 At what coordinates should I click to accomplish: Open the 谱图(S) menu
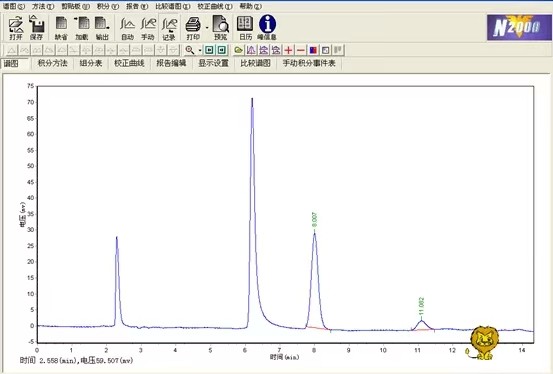pyautogui.click(x=14, y=6)
